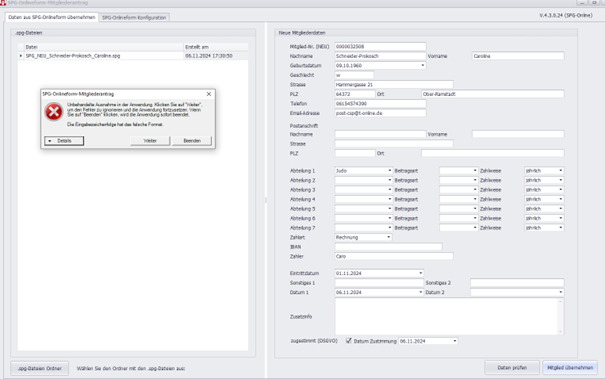The image size is (605, 379).
Task: Expand Details in the error dialog
Action: coord(64,141)
